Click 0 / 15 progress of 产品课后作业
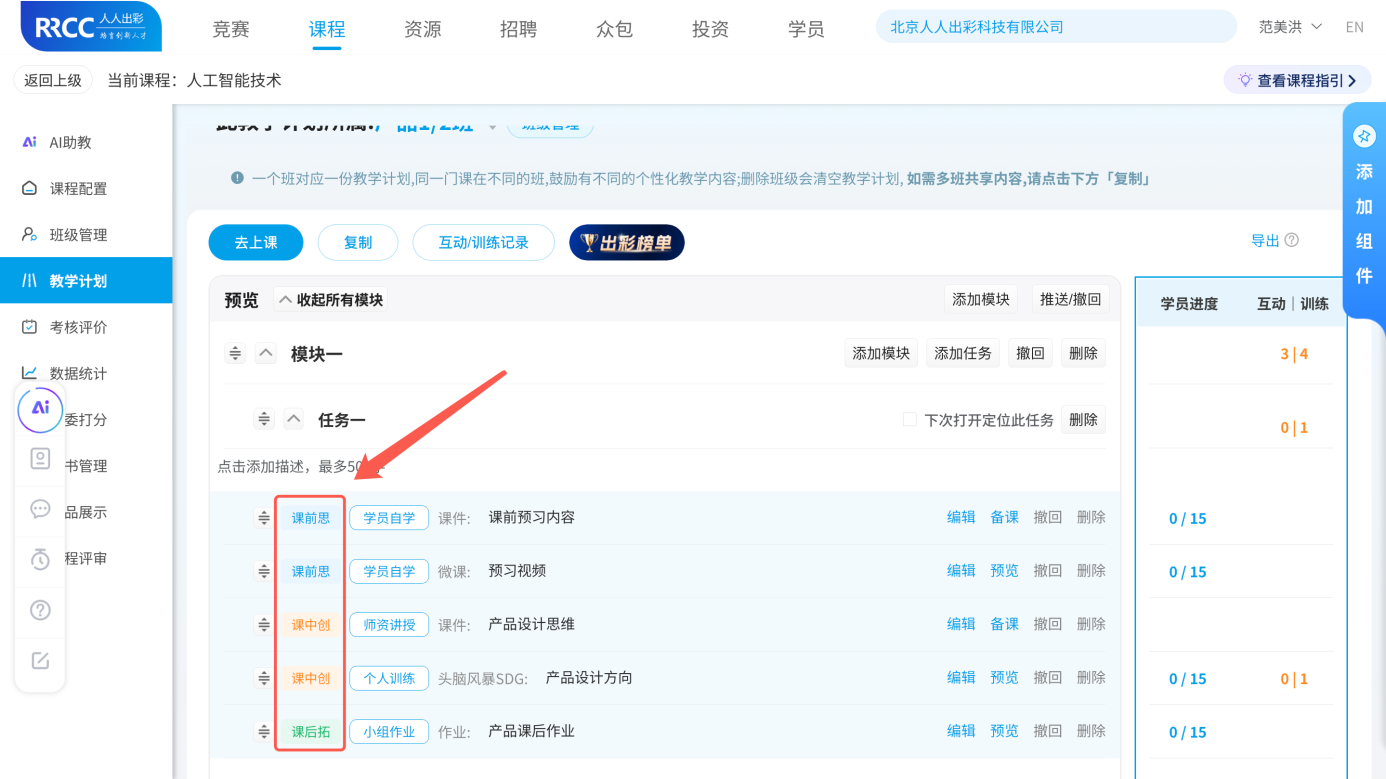This screenshot has height=779, width=1386. (1188, 732)
